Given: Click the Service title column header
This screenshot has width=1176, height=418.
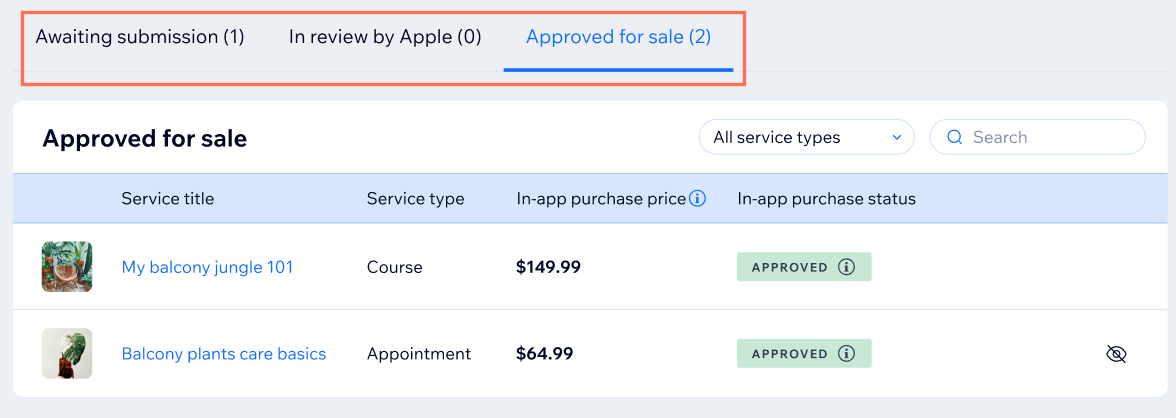Looking at the screenshot, I should coord(167,199).
